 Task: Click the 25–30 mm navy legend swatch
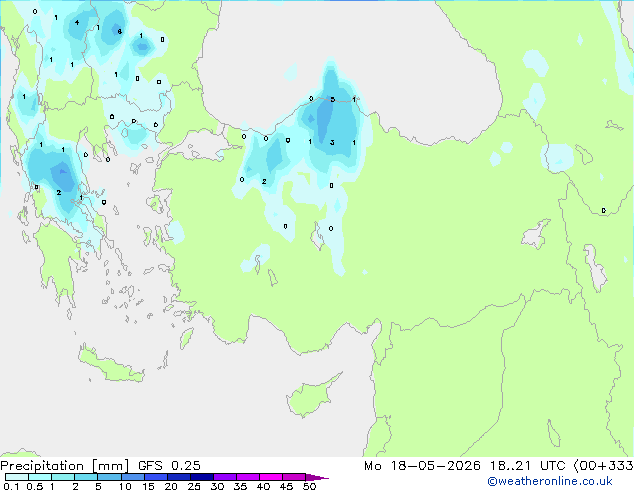click(x=201, y=477)
